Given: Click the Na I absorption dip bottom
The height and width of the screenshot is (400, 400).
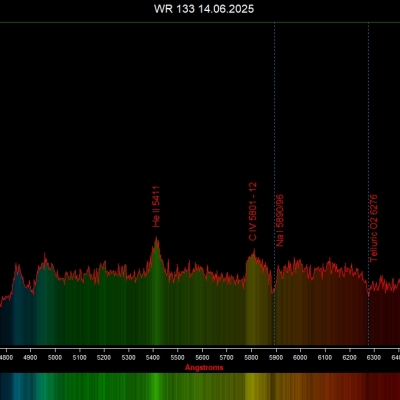Looking at the screenshot, I should click(273, 292).
